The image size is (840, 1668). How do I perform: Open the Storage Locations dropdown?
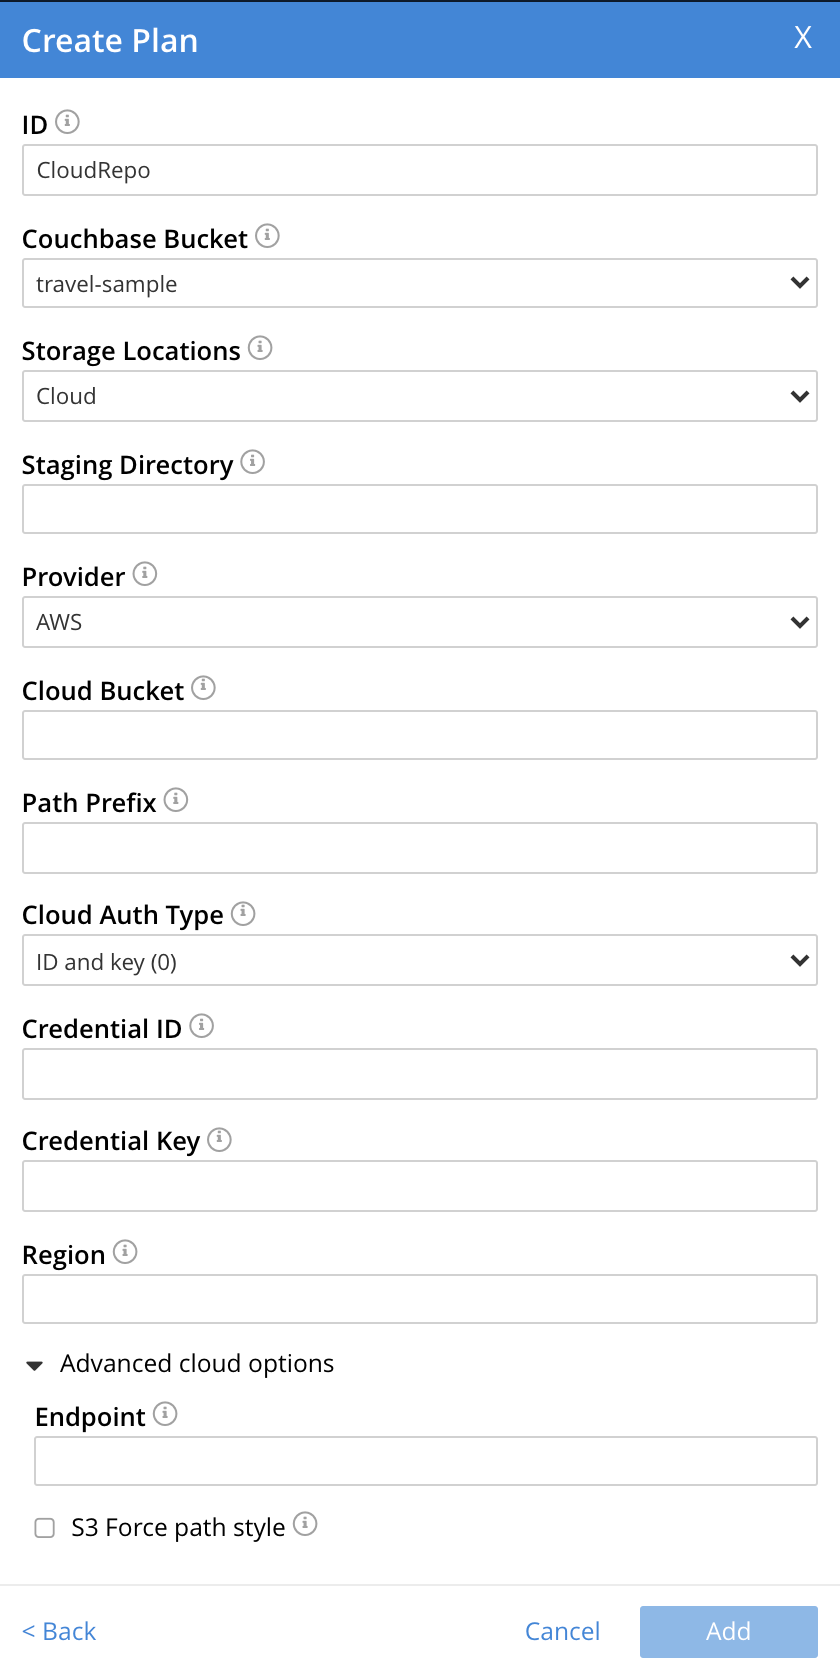(420, 396)
